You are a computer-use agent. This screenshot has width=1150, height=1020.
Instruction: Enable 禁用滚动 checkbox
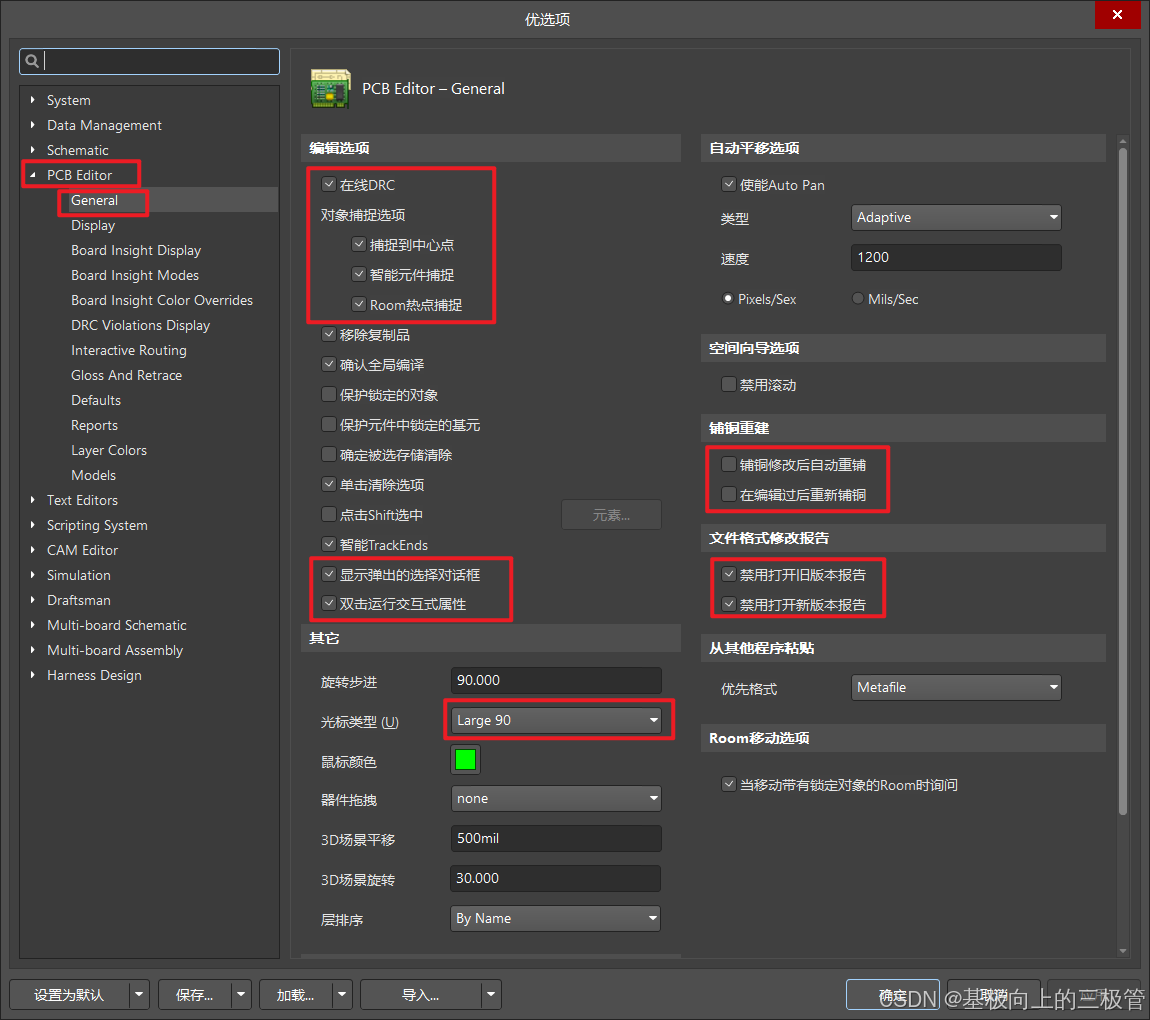[x=728, y=384]
